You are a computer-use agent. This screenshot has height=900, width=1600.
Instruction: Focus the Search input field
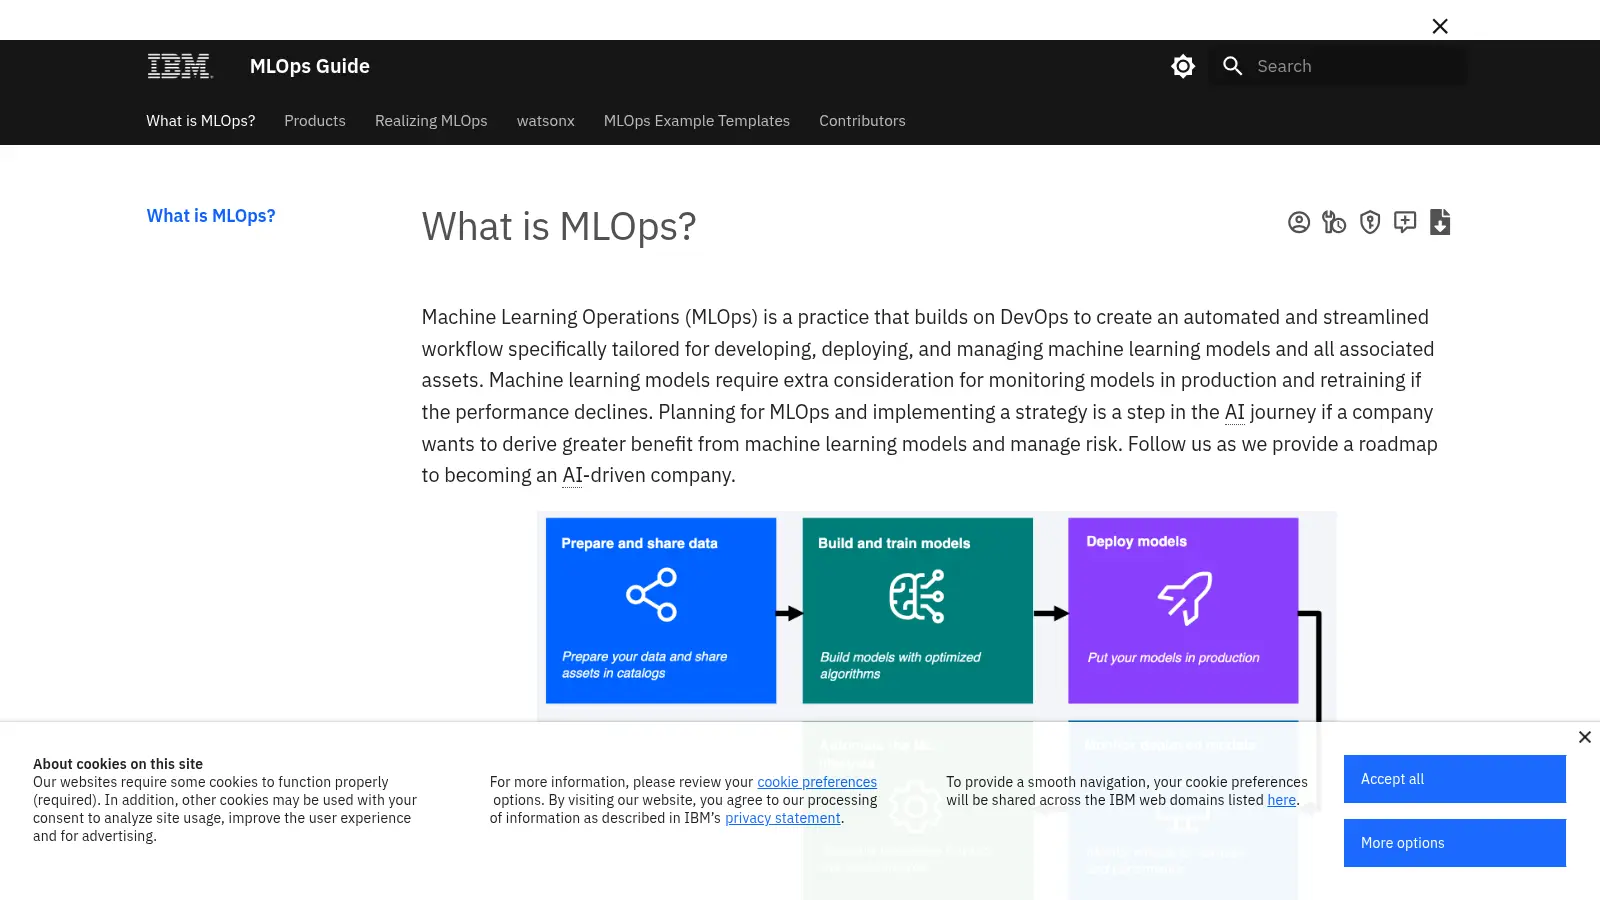1338,66
